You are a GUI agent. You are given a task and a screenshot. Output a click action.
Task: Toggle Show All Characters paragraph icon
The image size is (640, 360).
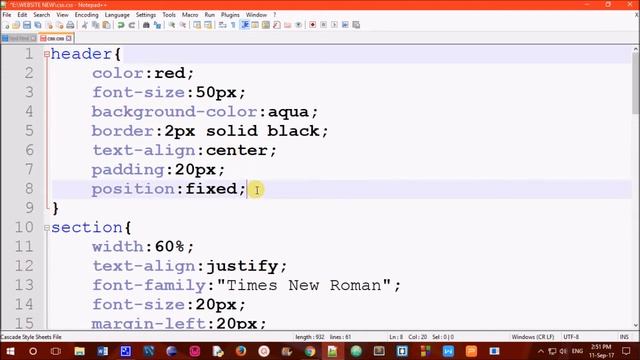(x=233, y=25)
